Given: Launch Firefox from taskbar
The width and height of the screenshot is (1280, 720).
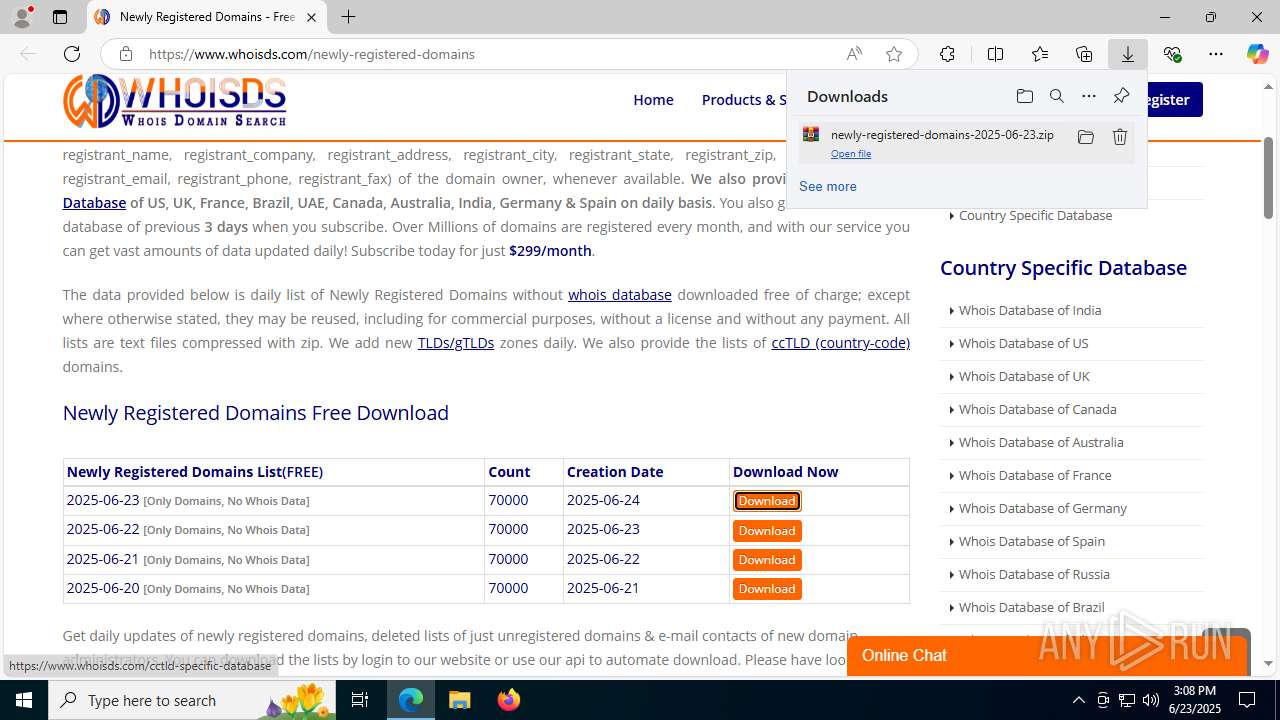Looking at the screenshot, I should point(509,700).
